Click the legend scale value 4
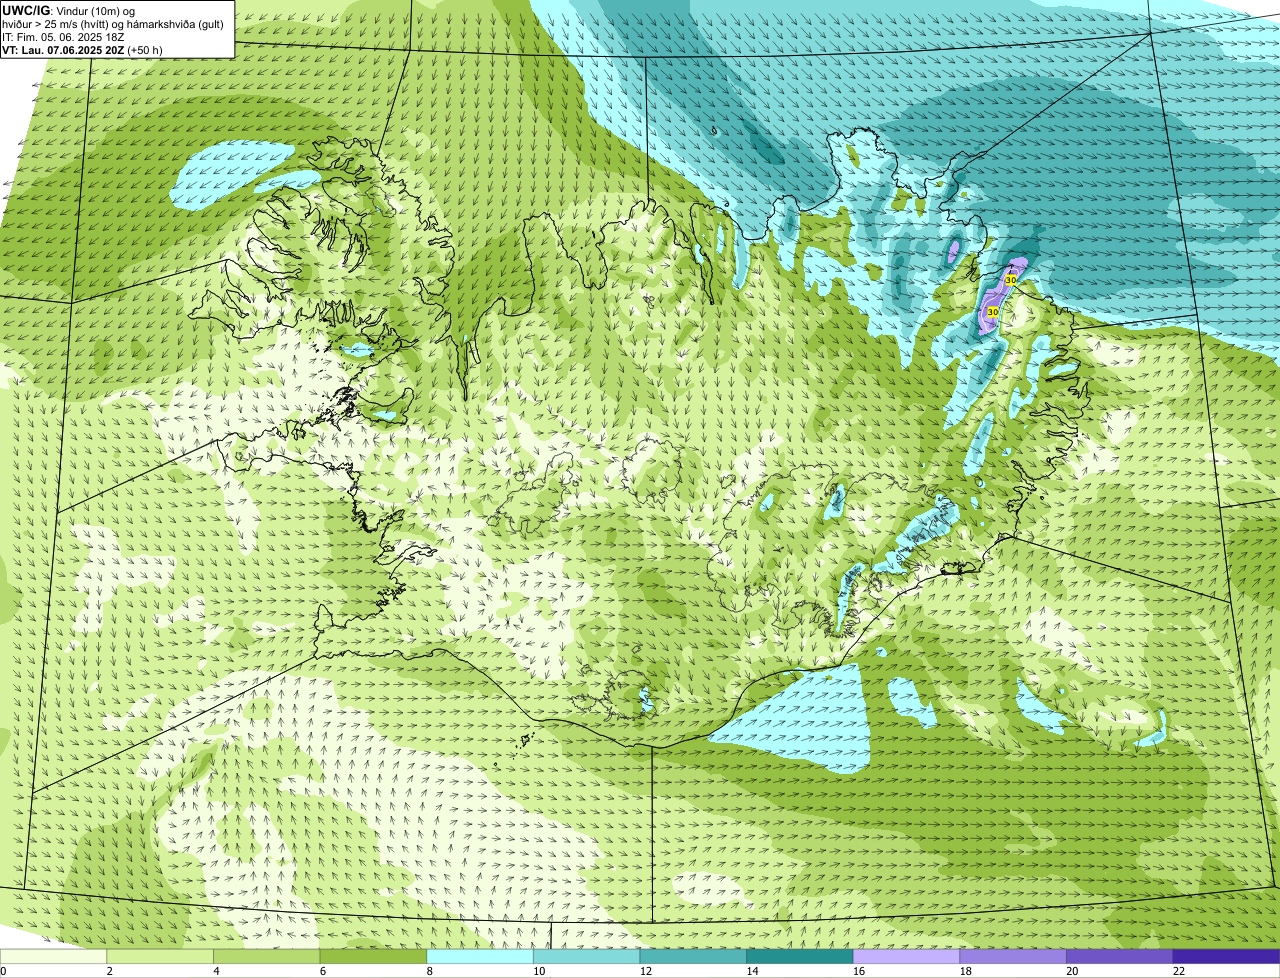This screenshot has height=978, width=1280. (216, 971)
